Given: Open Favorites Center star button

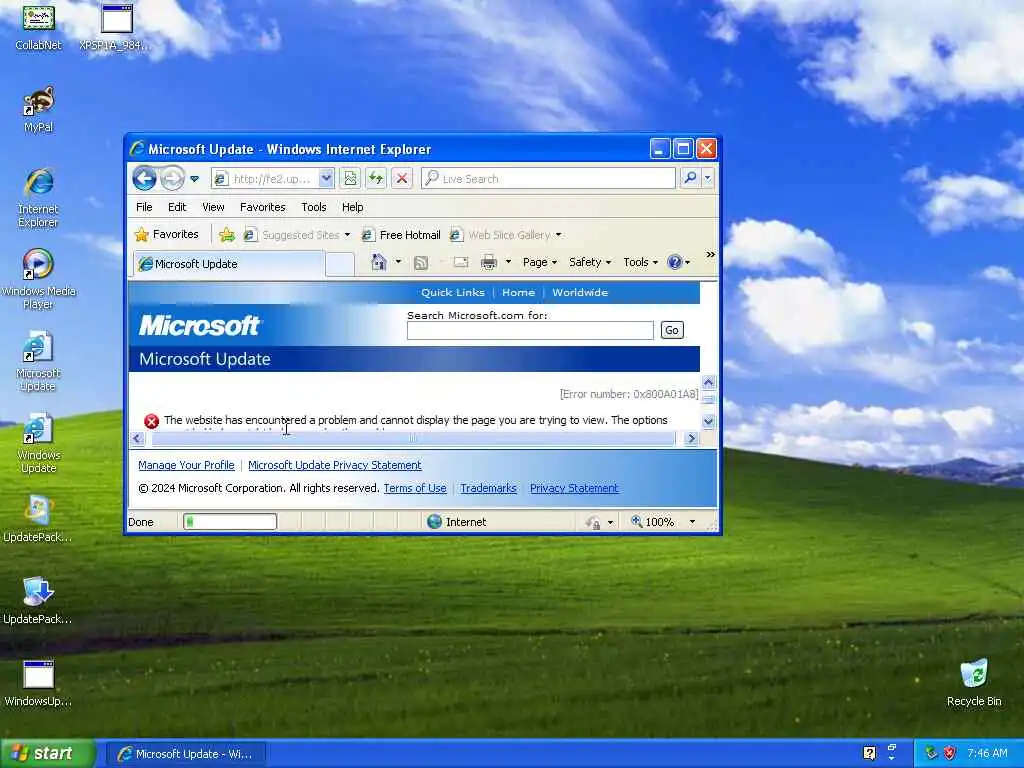Looking at the screenshot, I should pyautogui.click(x=167, y=234).
